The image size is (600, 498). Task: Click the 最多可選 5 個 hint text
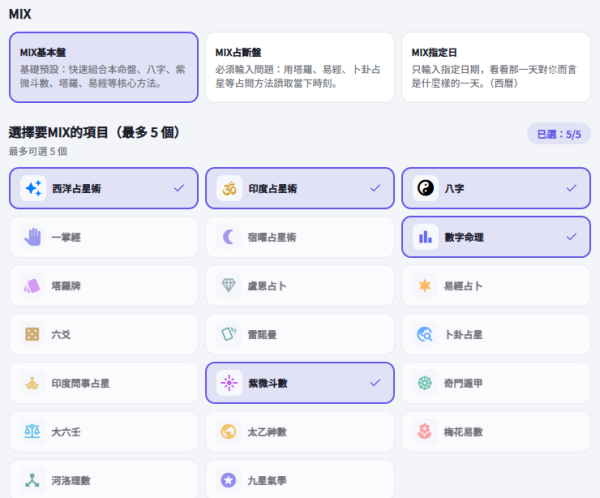pos(38,152)
